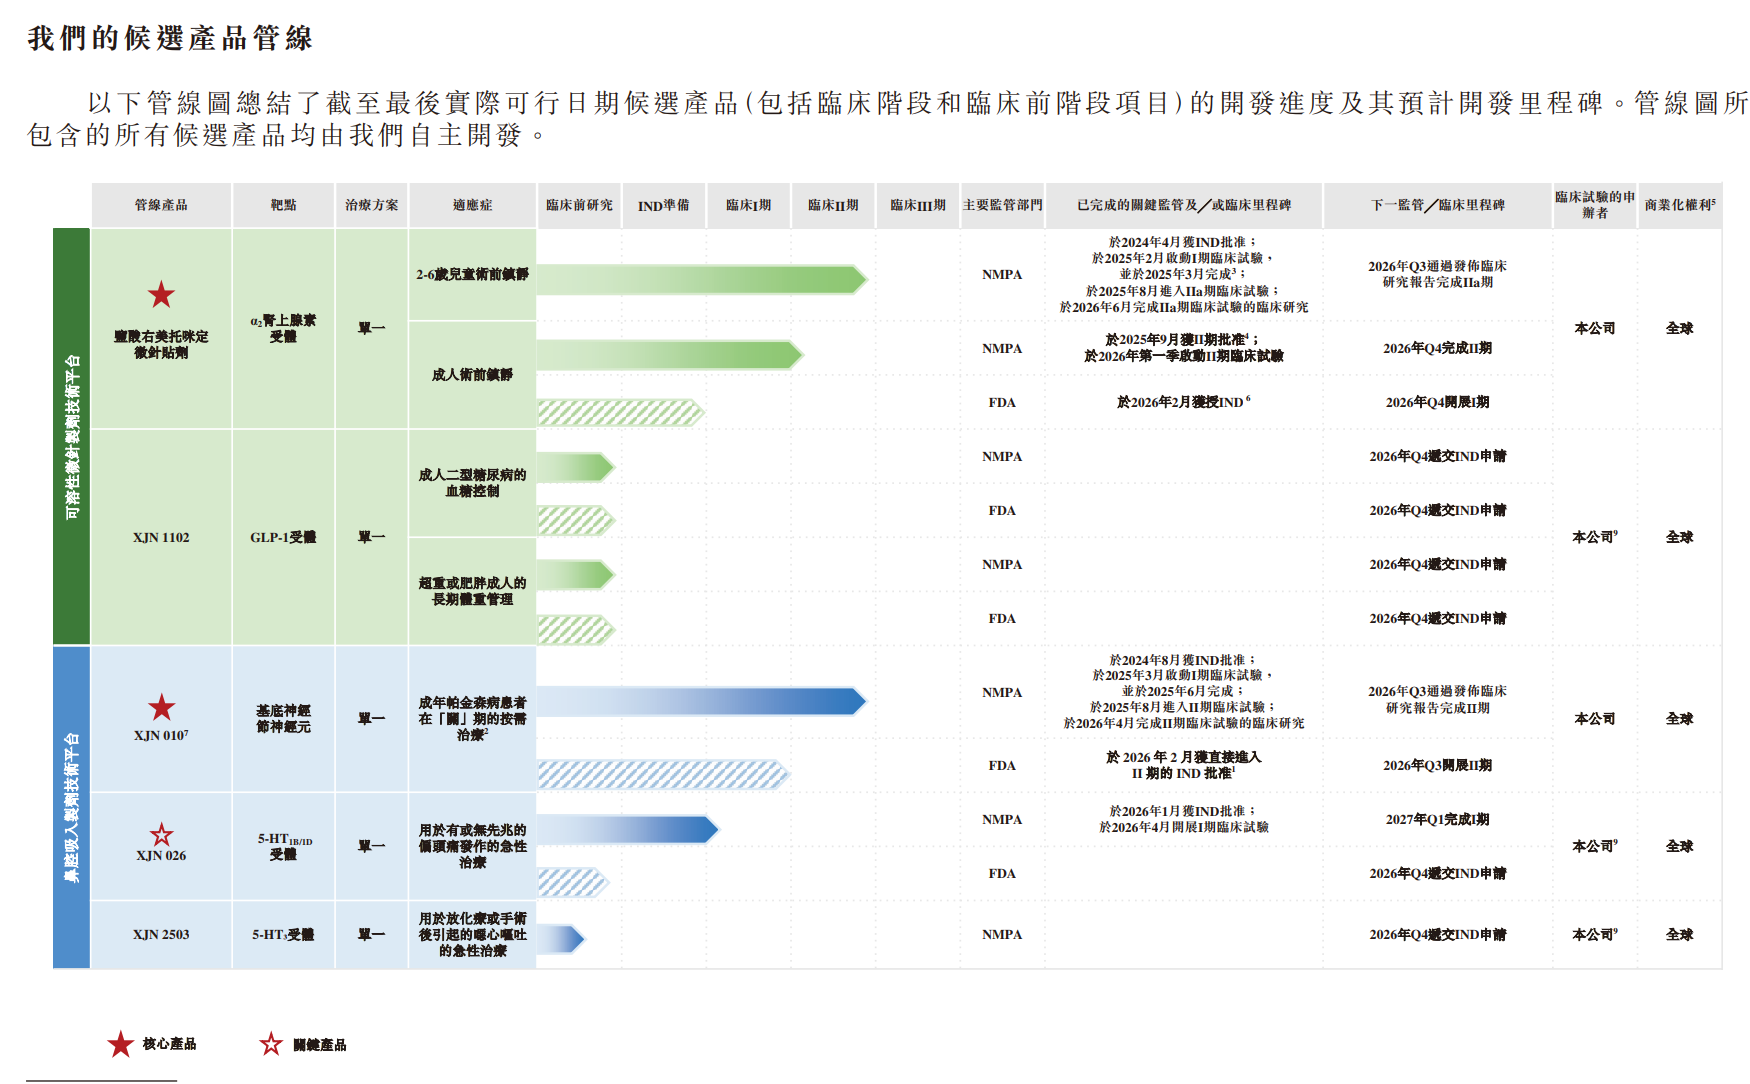Screen dimensions: 1750x1084
Task: Click the hatched green FDA arrow for 成人術前鎮靜
Action: point(621,412)
